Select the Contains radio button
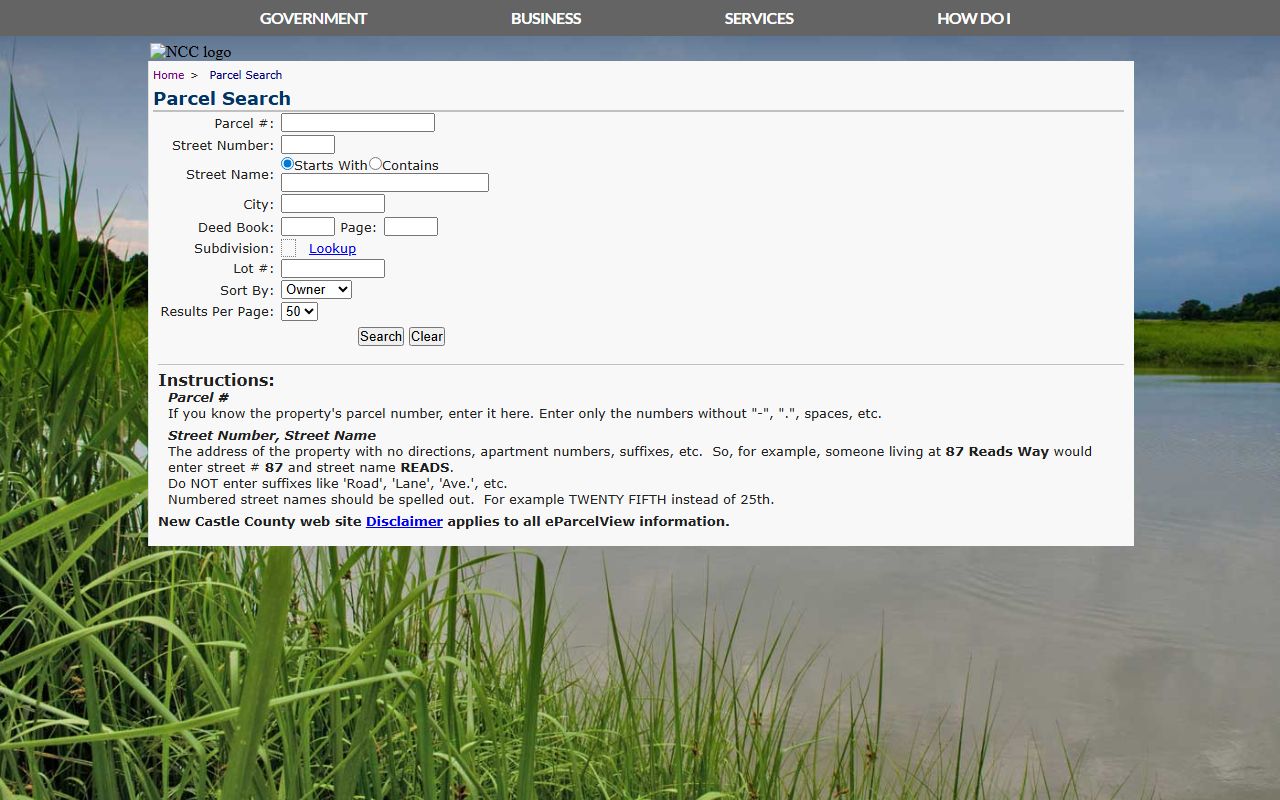Viewport: 1280px width, 800px height. coord(375,164)
